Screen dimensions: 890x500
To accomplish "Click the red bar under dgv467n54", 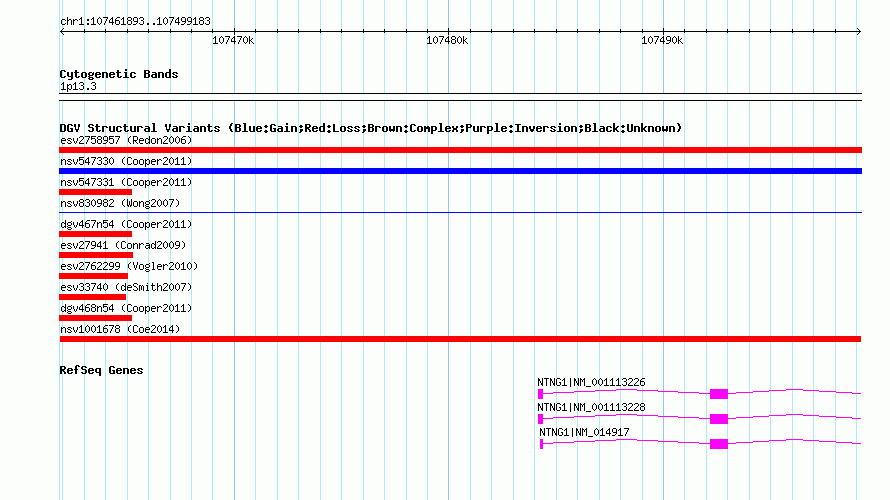I will click(95, 234).
